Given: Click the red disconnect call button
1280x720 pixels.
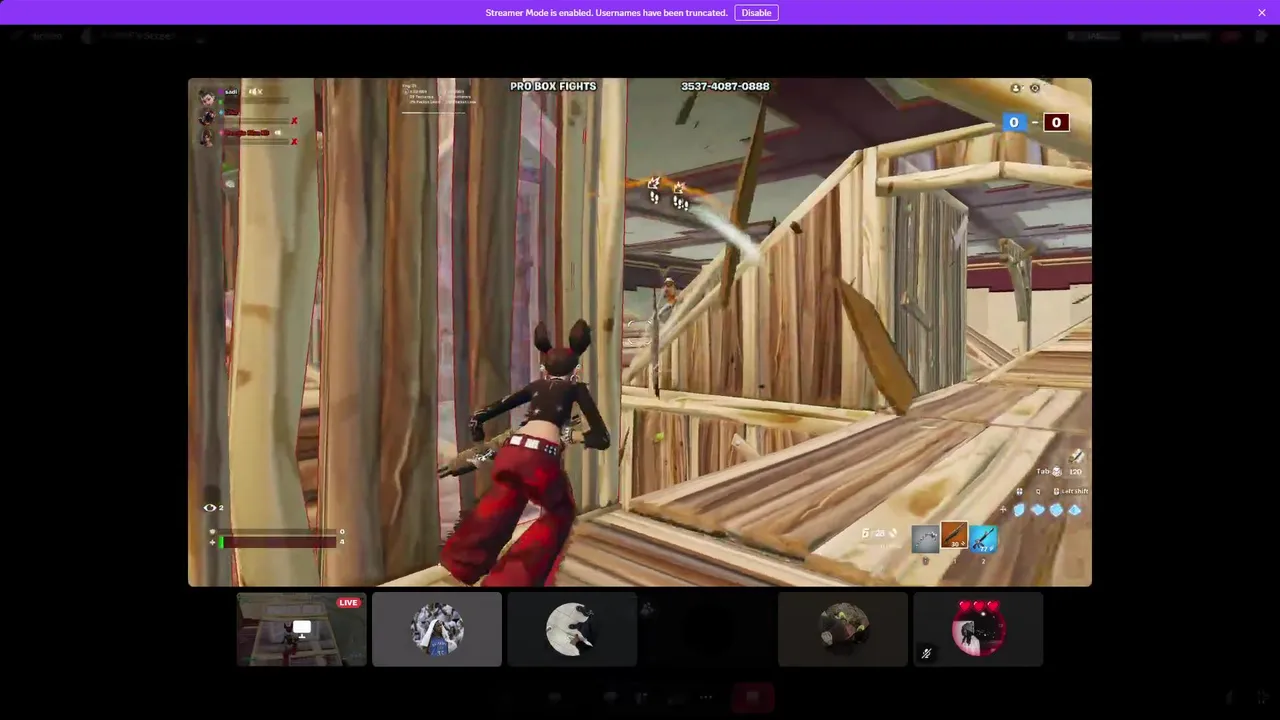Looking at the screenshot, I should coord(753,697).
